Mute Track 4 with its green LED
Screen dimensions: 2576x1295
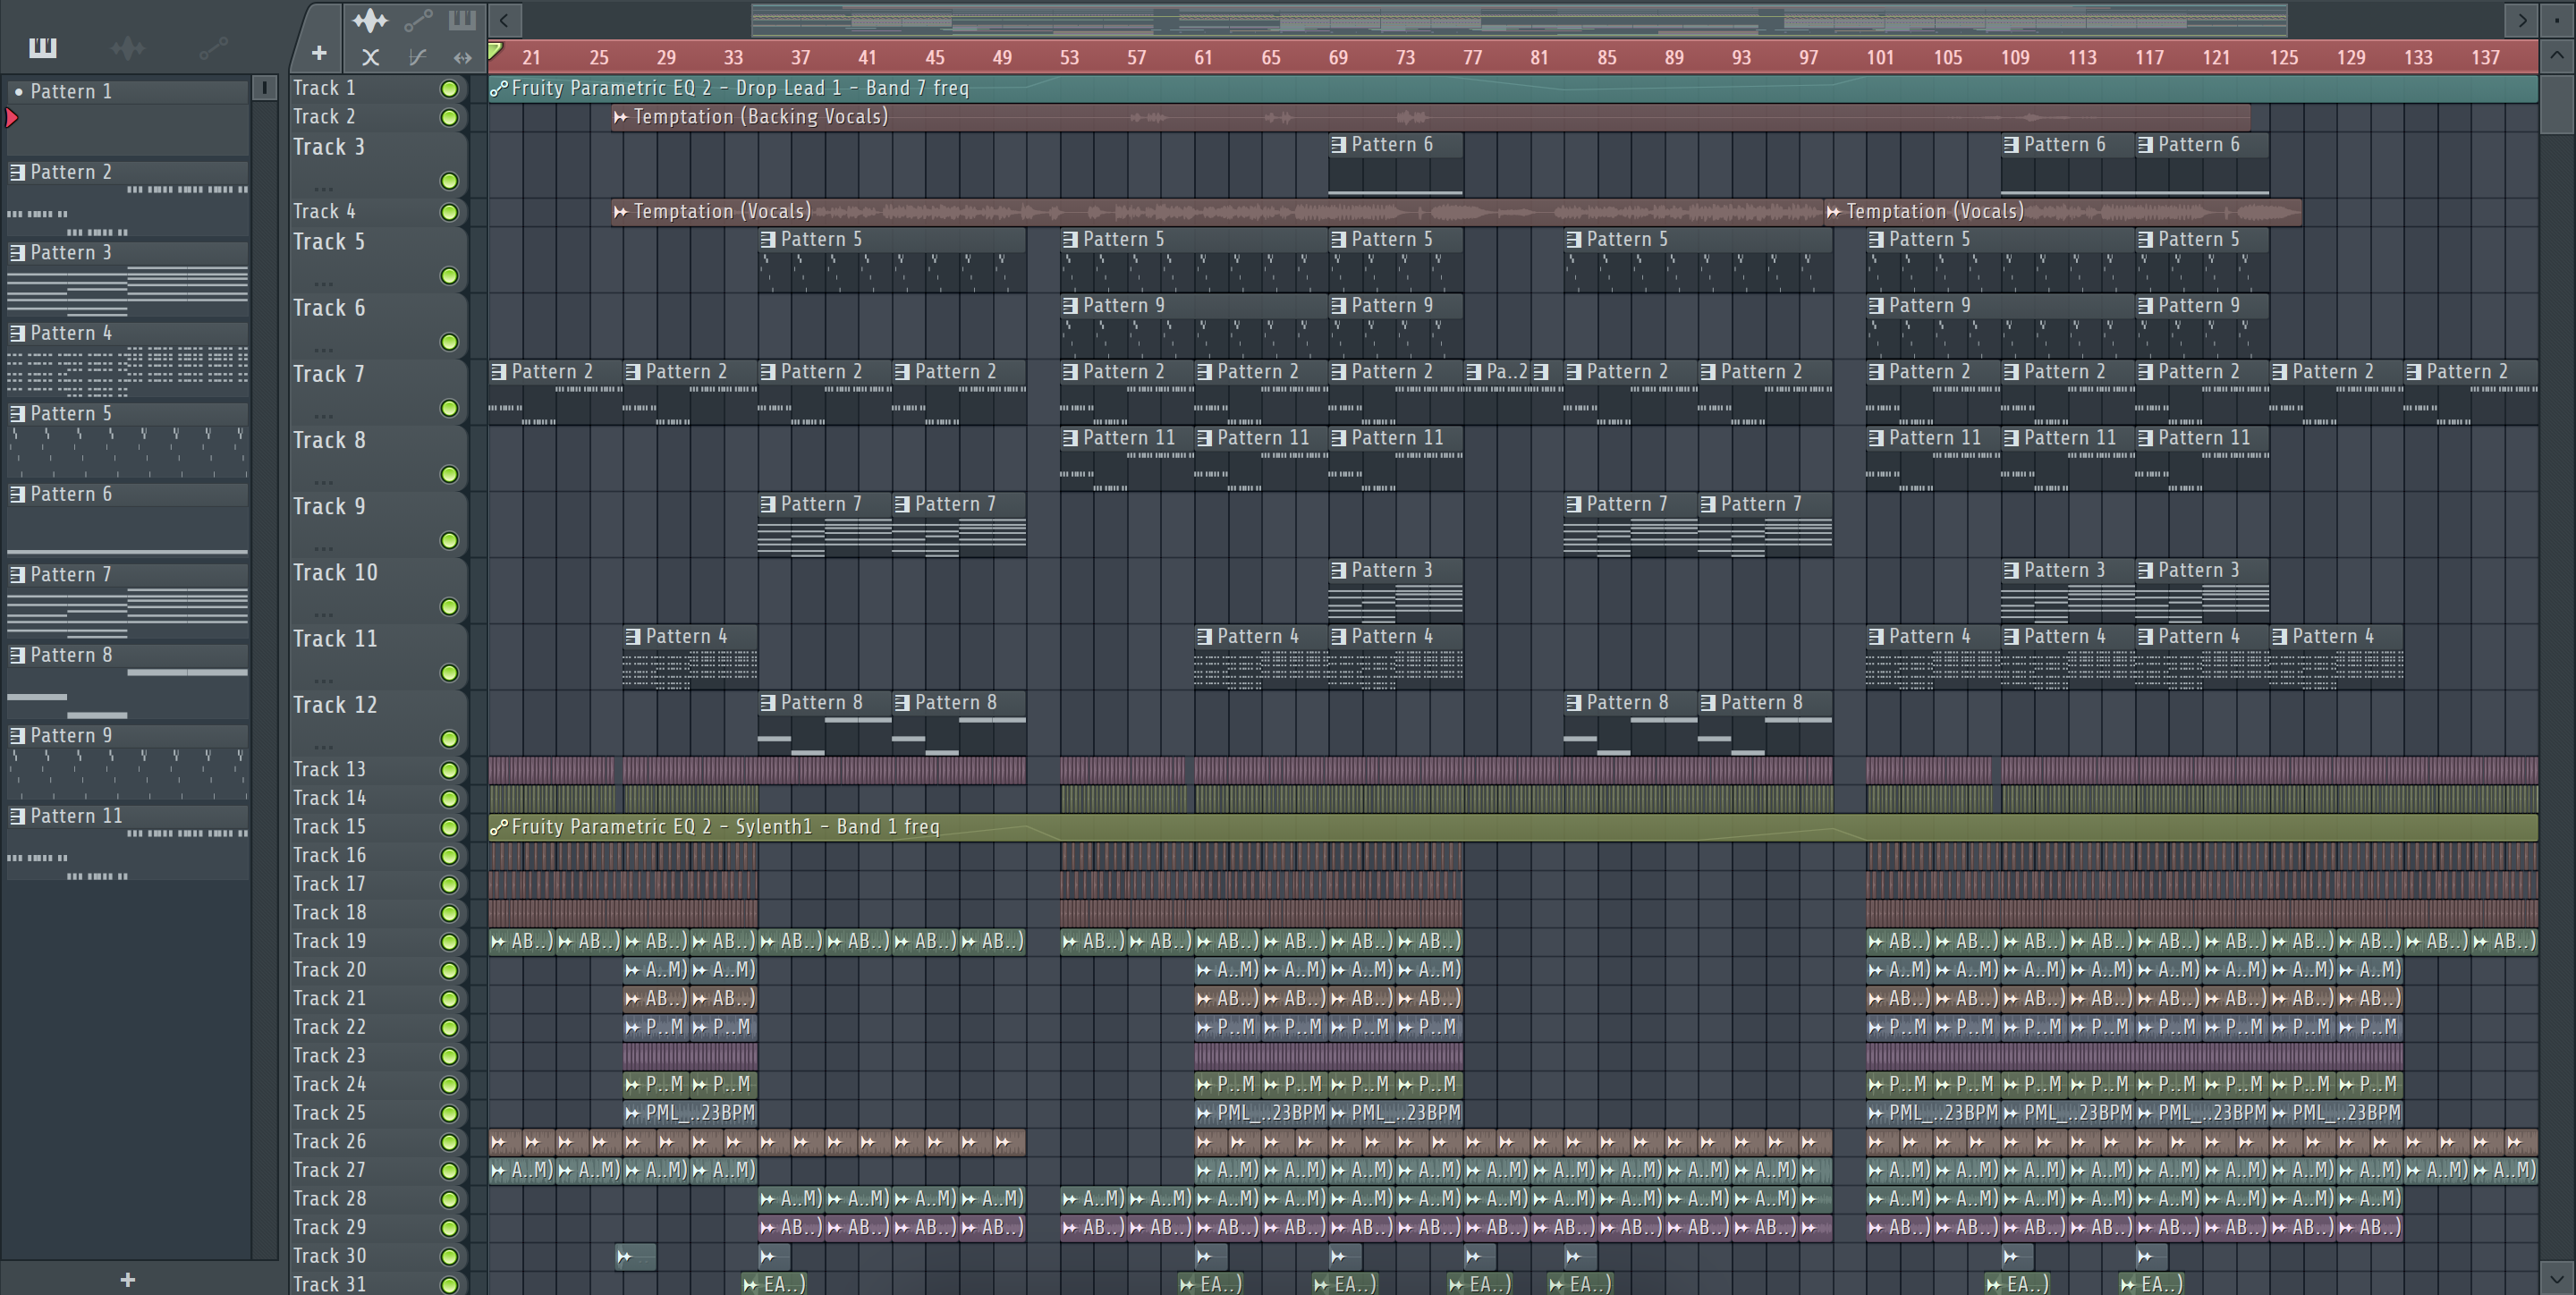pyautogui.click(x=450, y=212)
